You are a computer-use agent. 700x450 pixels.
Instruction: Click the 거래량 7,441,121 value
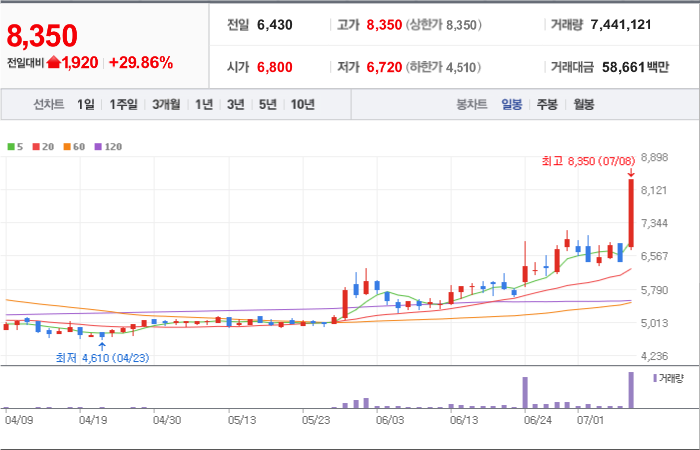tap(621, 25)
